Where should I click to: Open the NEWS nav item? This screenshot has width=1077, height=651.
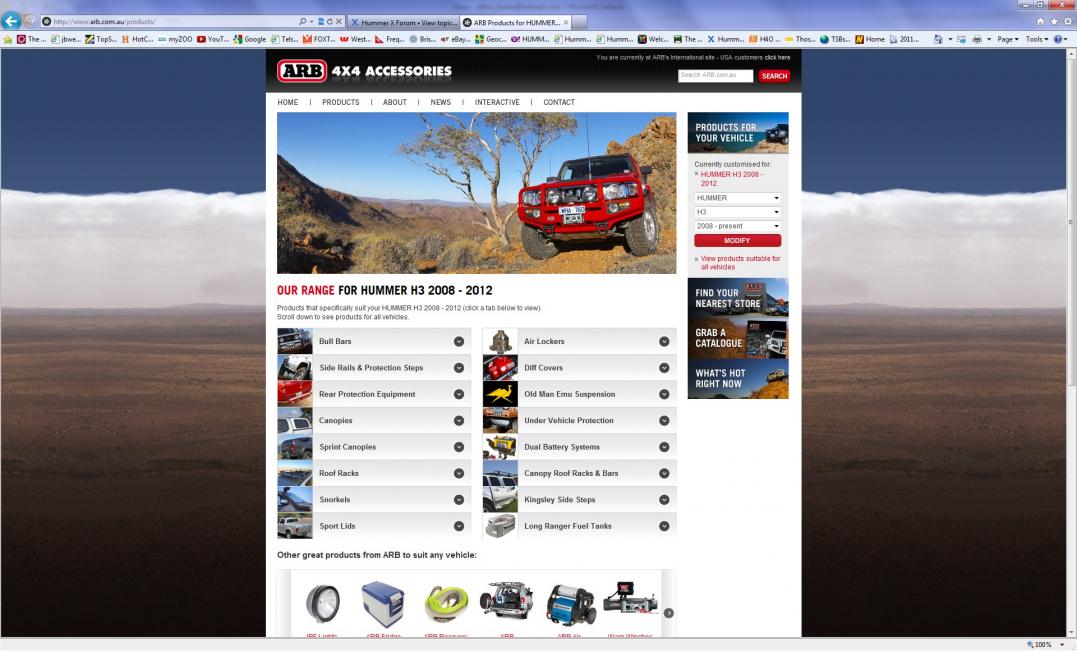pyautogui.click(x=441, y=102)
